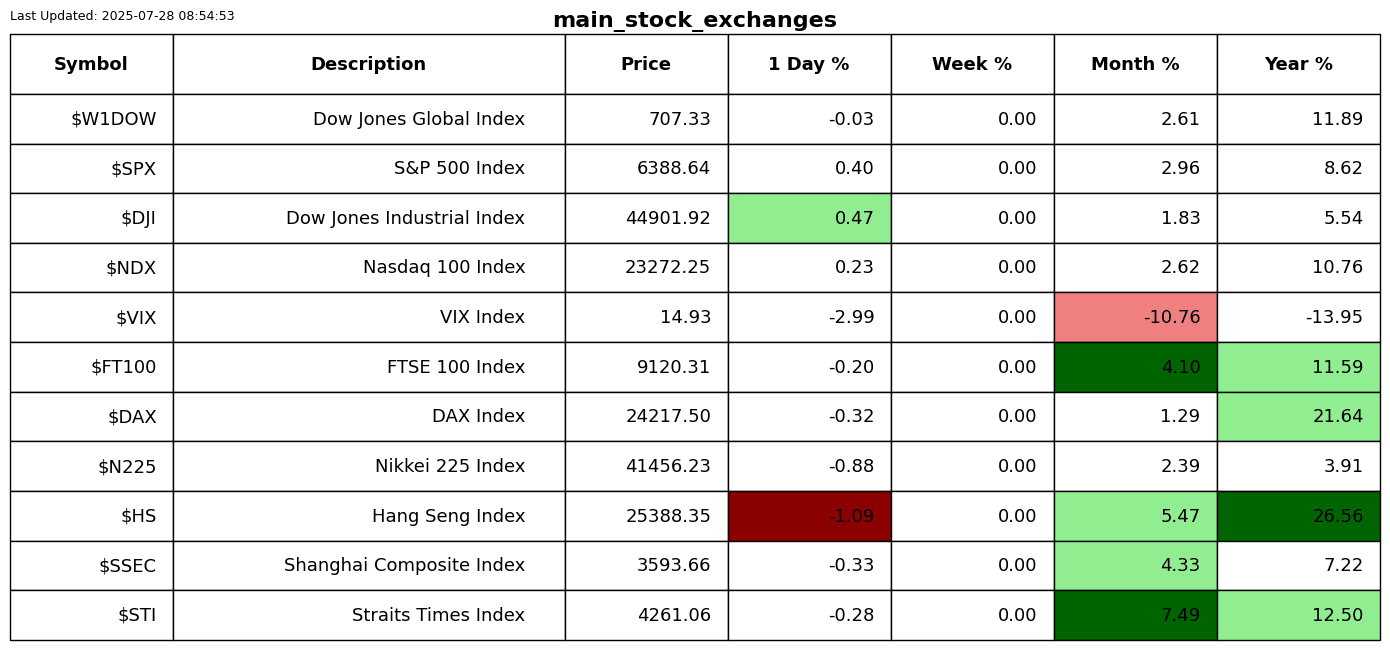Viewport: 1390px width, 650px height.
Task: Click the Last Updated timestamp
Action: pyautogui.click(x=122, y=16)
